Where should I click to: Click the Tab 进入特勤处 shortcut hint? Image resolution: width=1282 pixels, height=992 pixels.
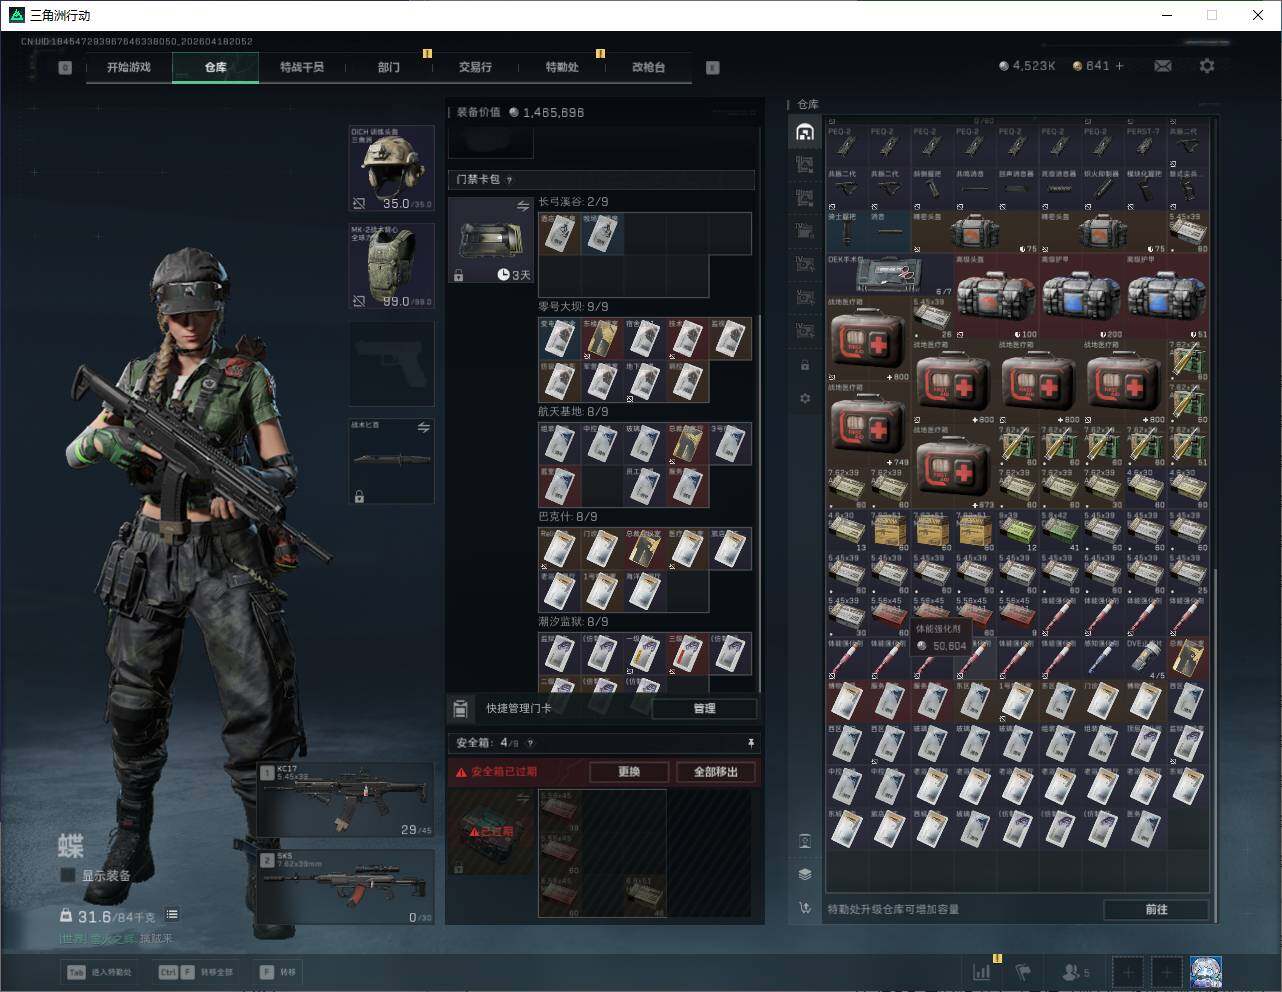(x=99, y=972)
